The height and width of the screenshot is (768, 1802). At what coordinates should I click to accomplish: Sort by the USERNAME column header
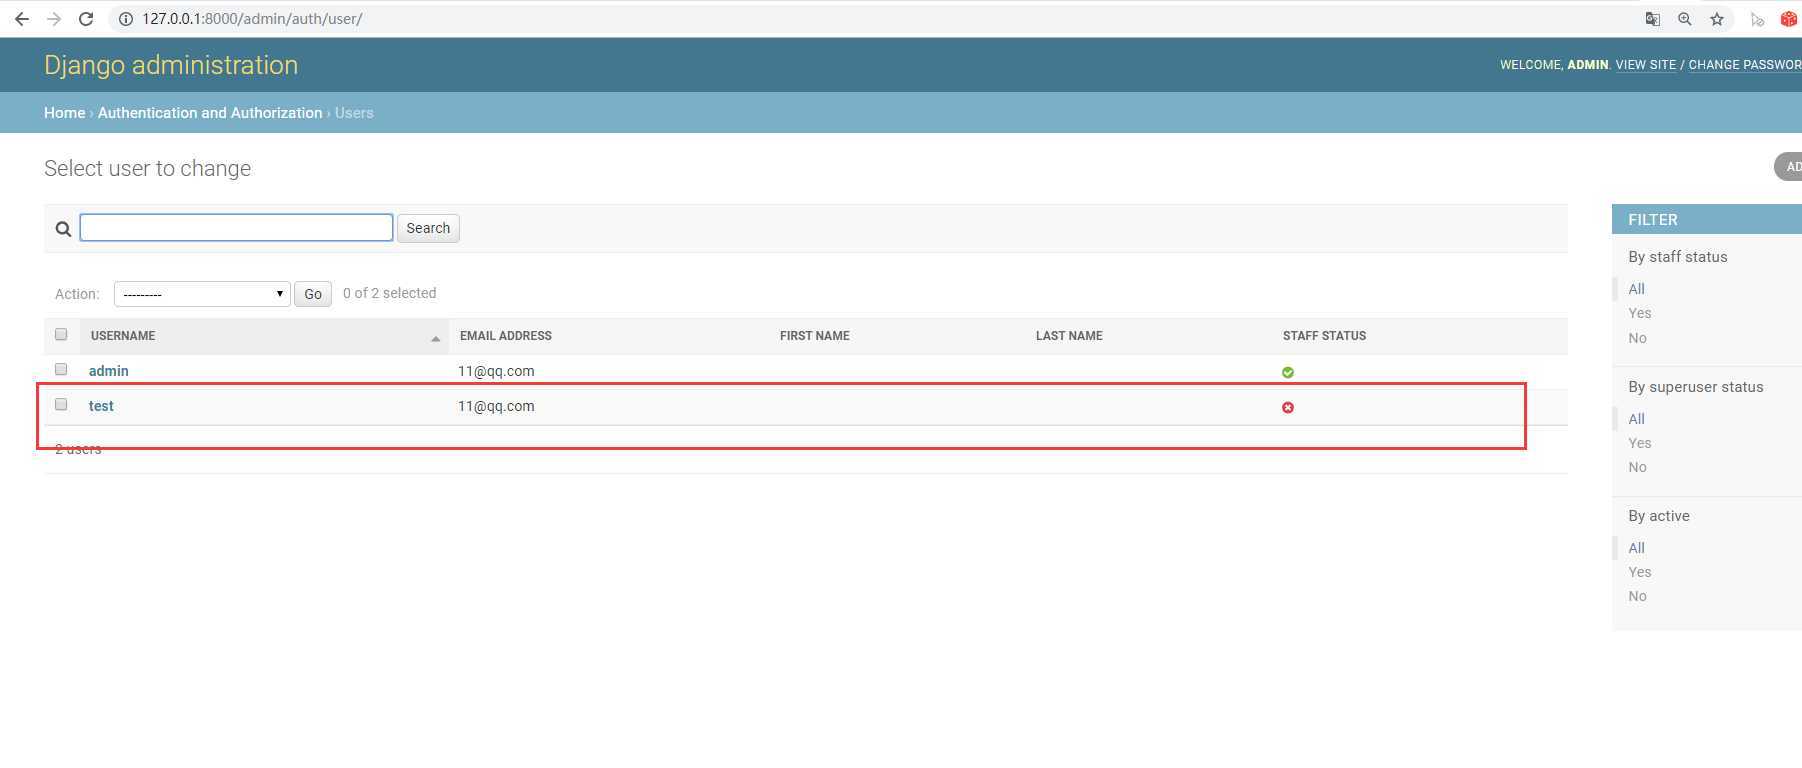pyautogui.click(x=123, y=336)
